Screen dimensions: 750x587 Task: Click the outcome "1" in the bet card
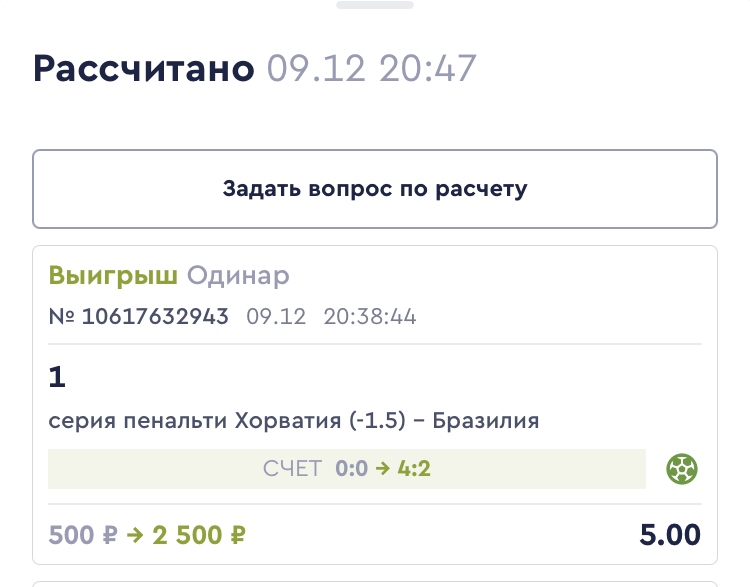coord(57,377)
